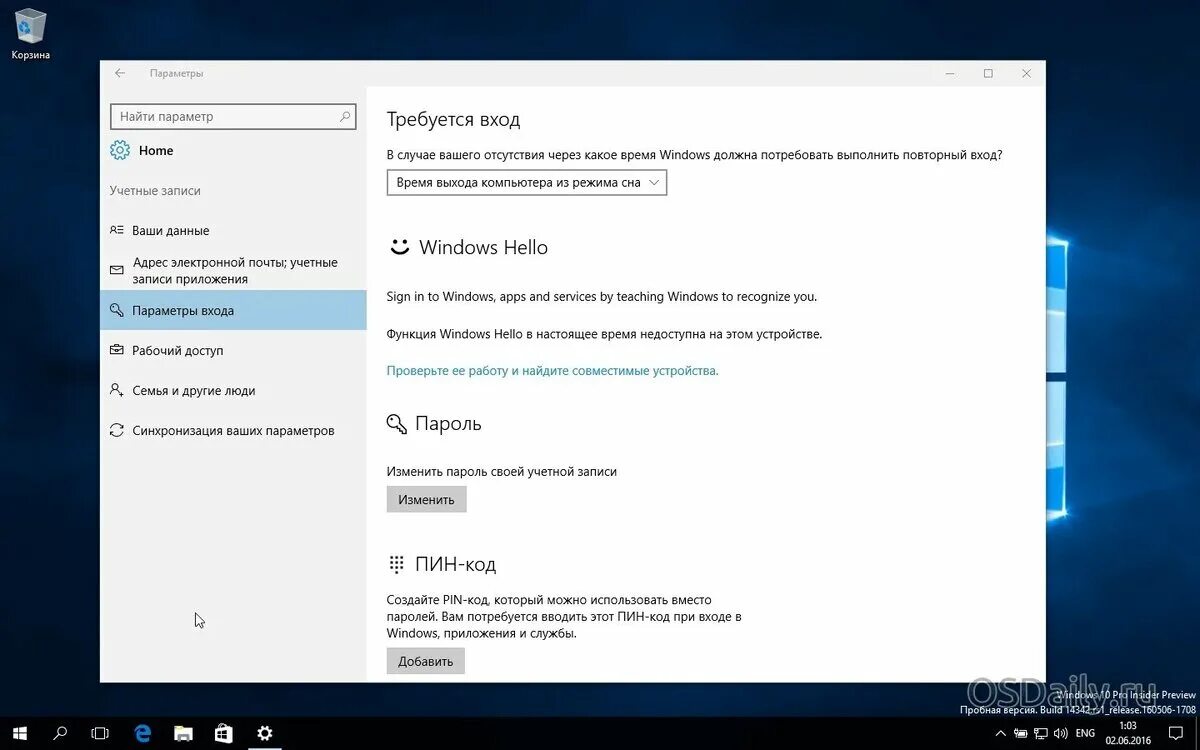Screen dimensions: 1200x750
Task: Click the Требуется вход heading
Action: click(x=454, y=120)
